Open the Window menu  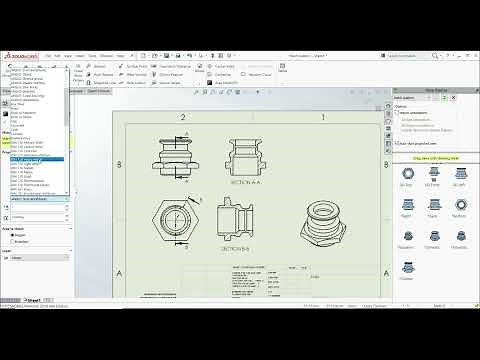click(106, 56)
